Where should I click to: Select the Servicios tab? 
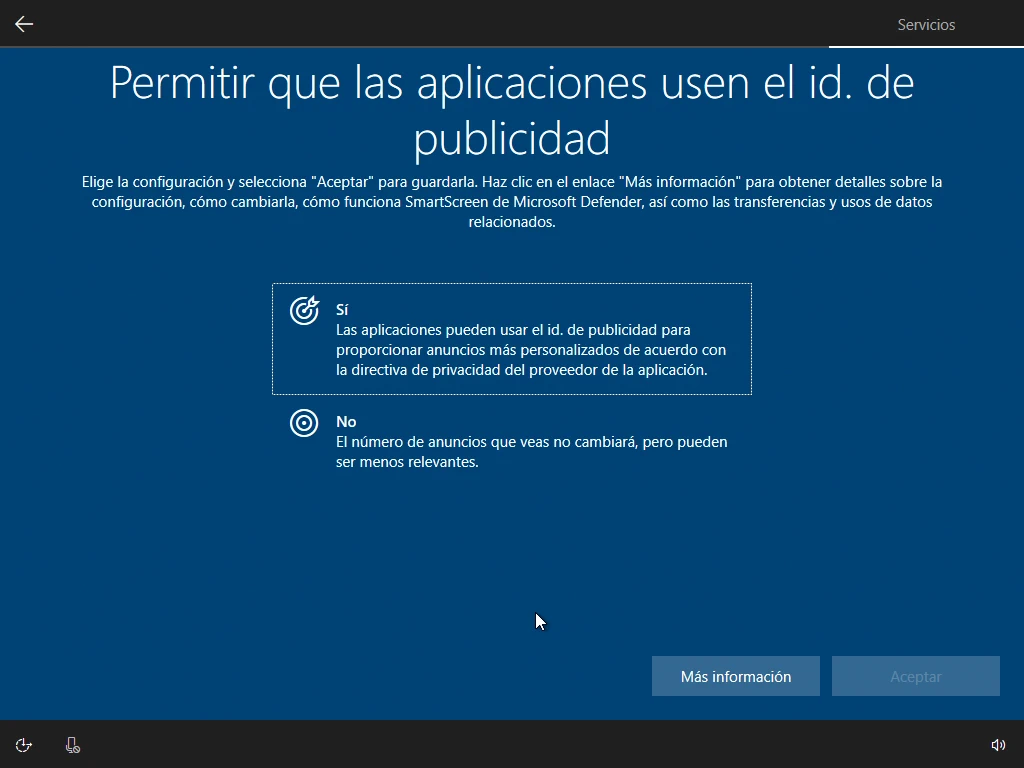tap(926, 24)
